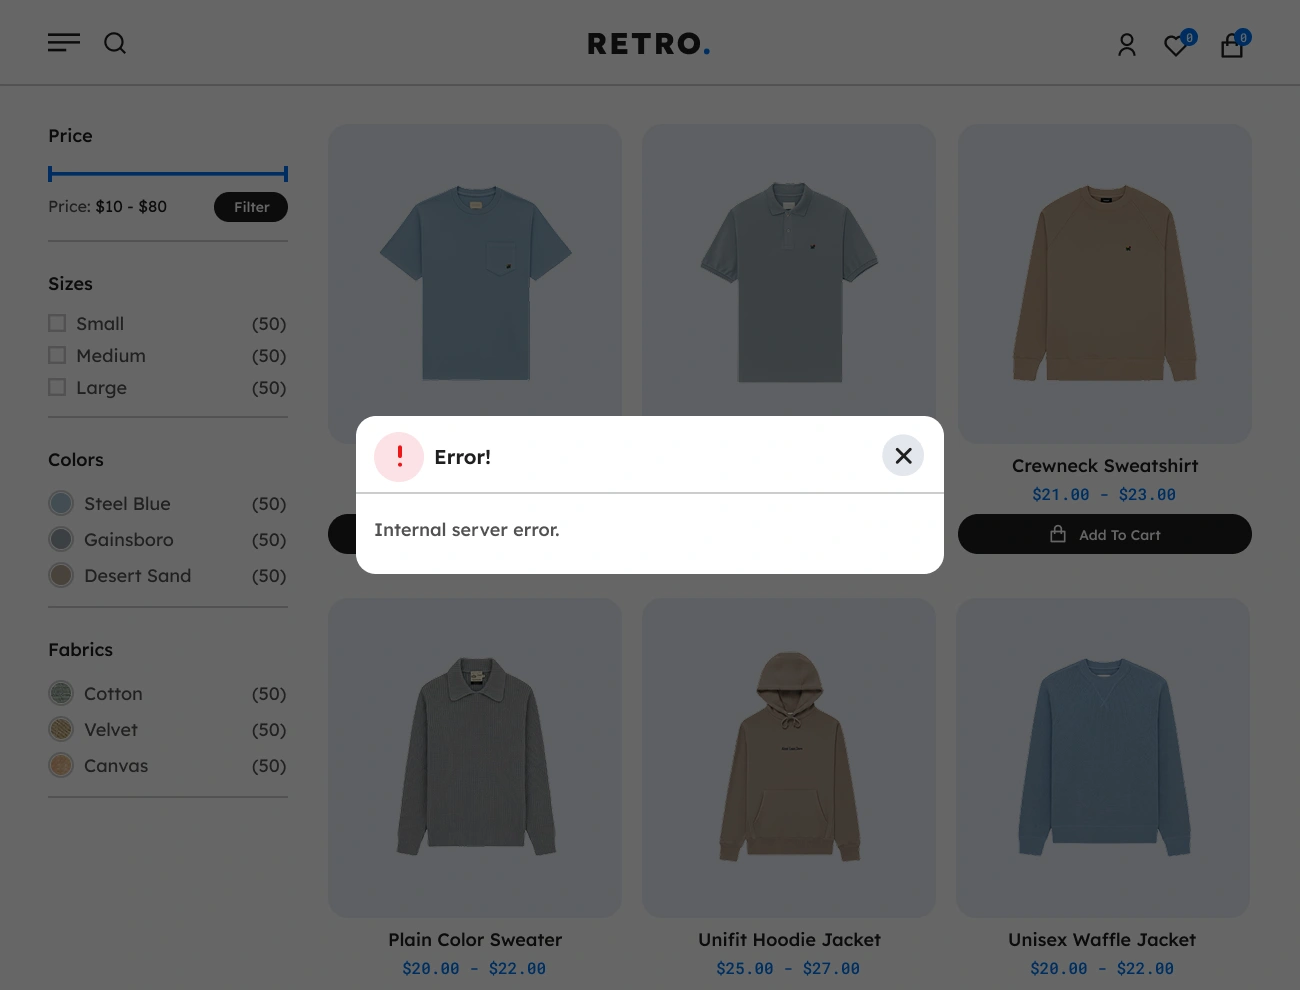The height and width of the screenshot is (990, 1300).
Task: Open the hamburger menu icon
Action: pyautogui.click(x=64, y=43)
